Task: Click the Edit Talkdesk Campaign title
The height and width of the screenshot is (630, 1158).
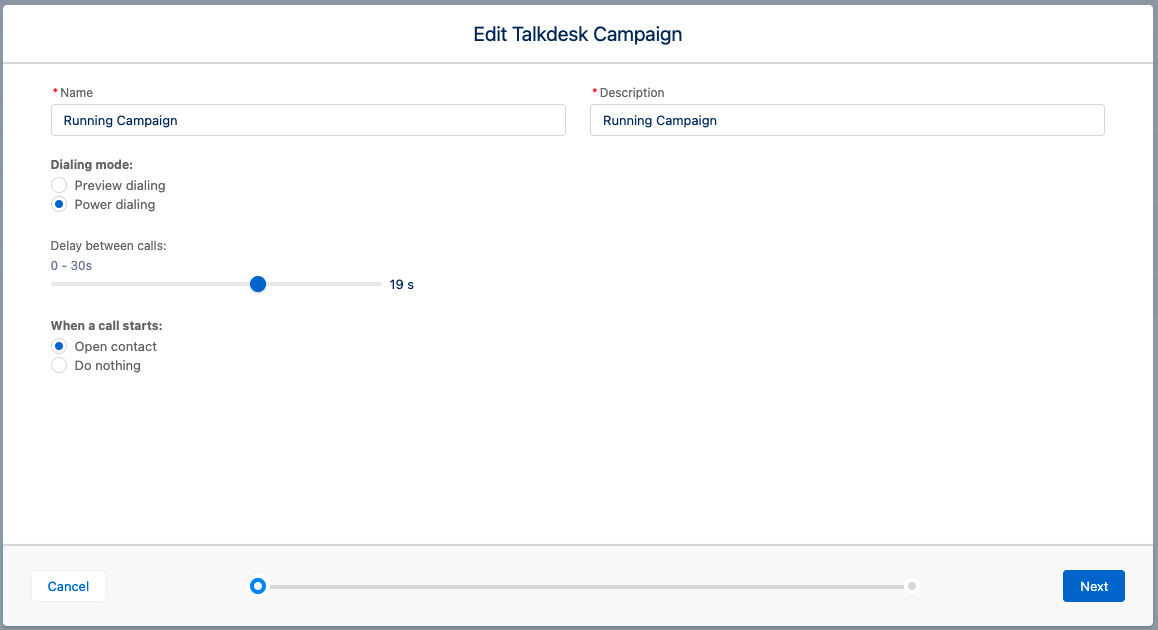Action: [x=577, y=34]
